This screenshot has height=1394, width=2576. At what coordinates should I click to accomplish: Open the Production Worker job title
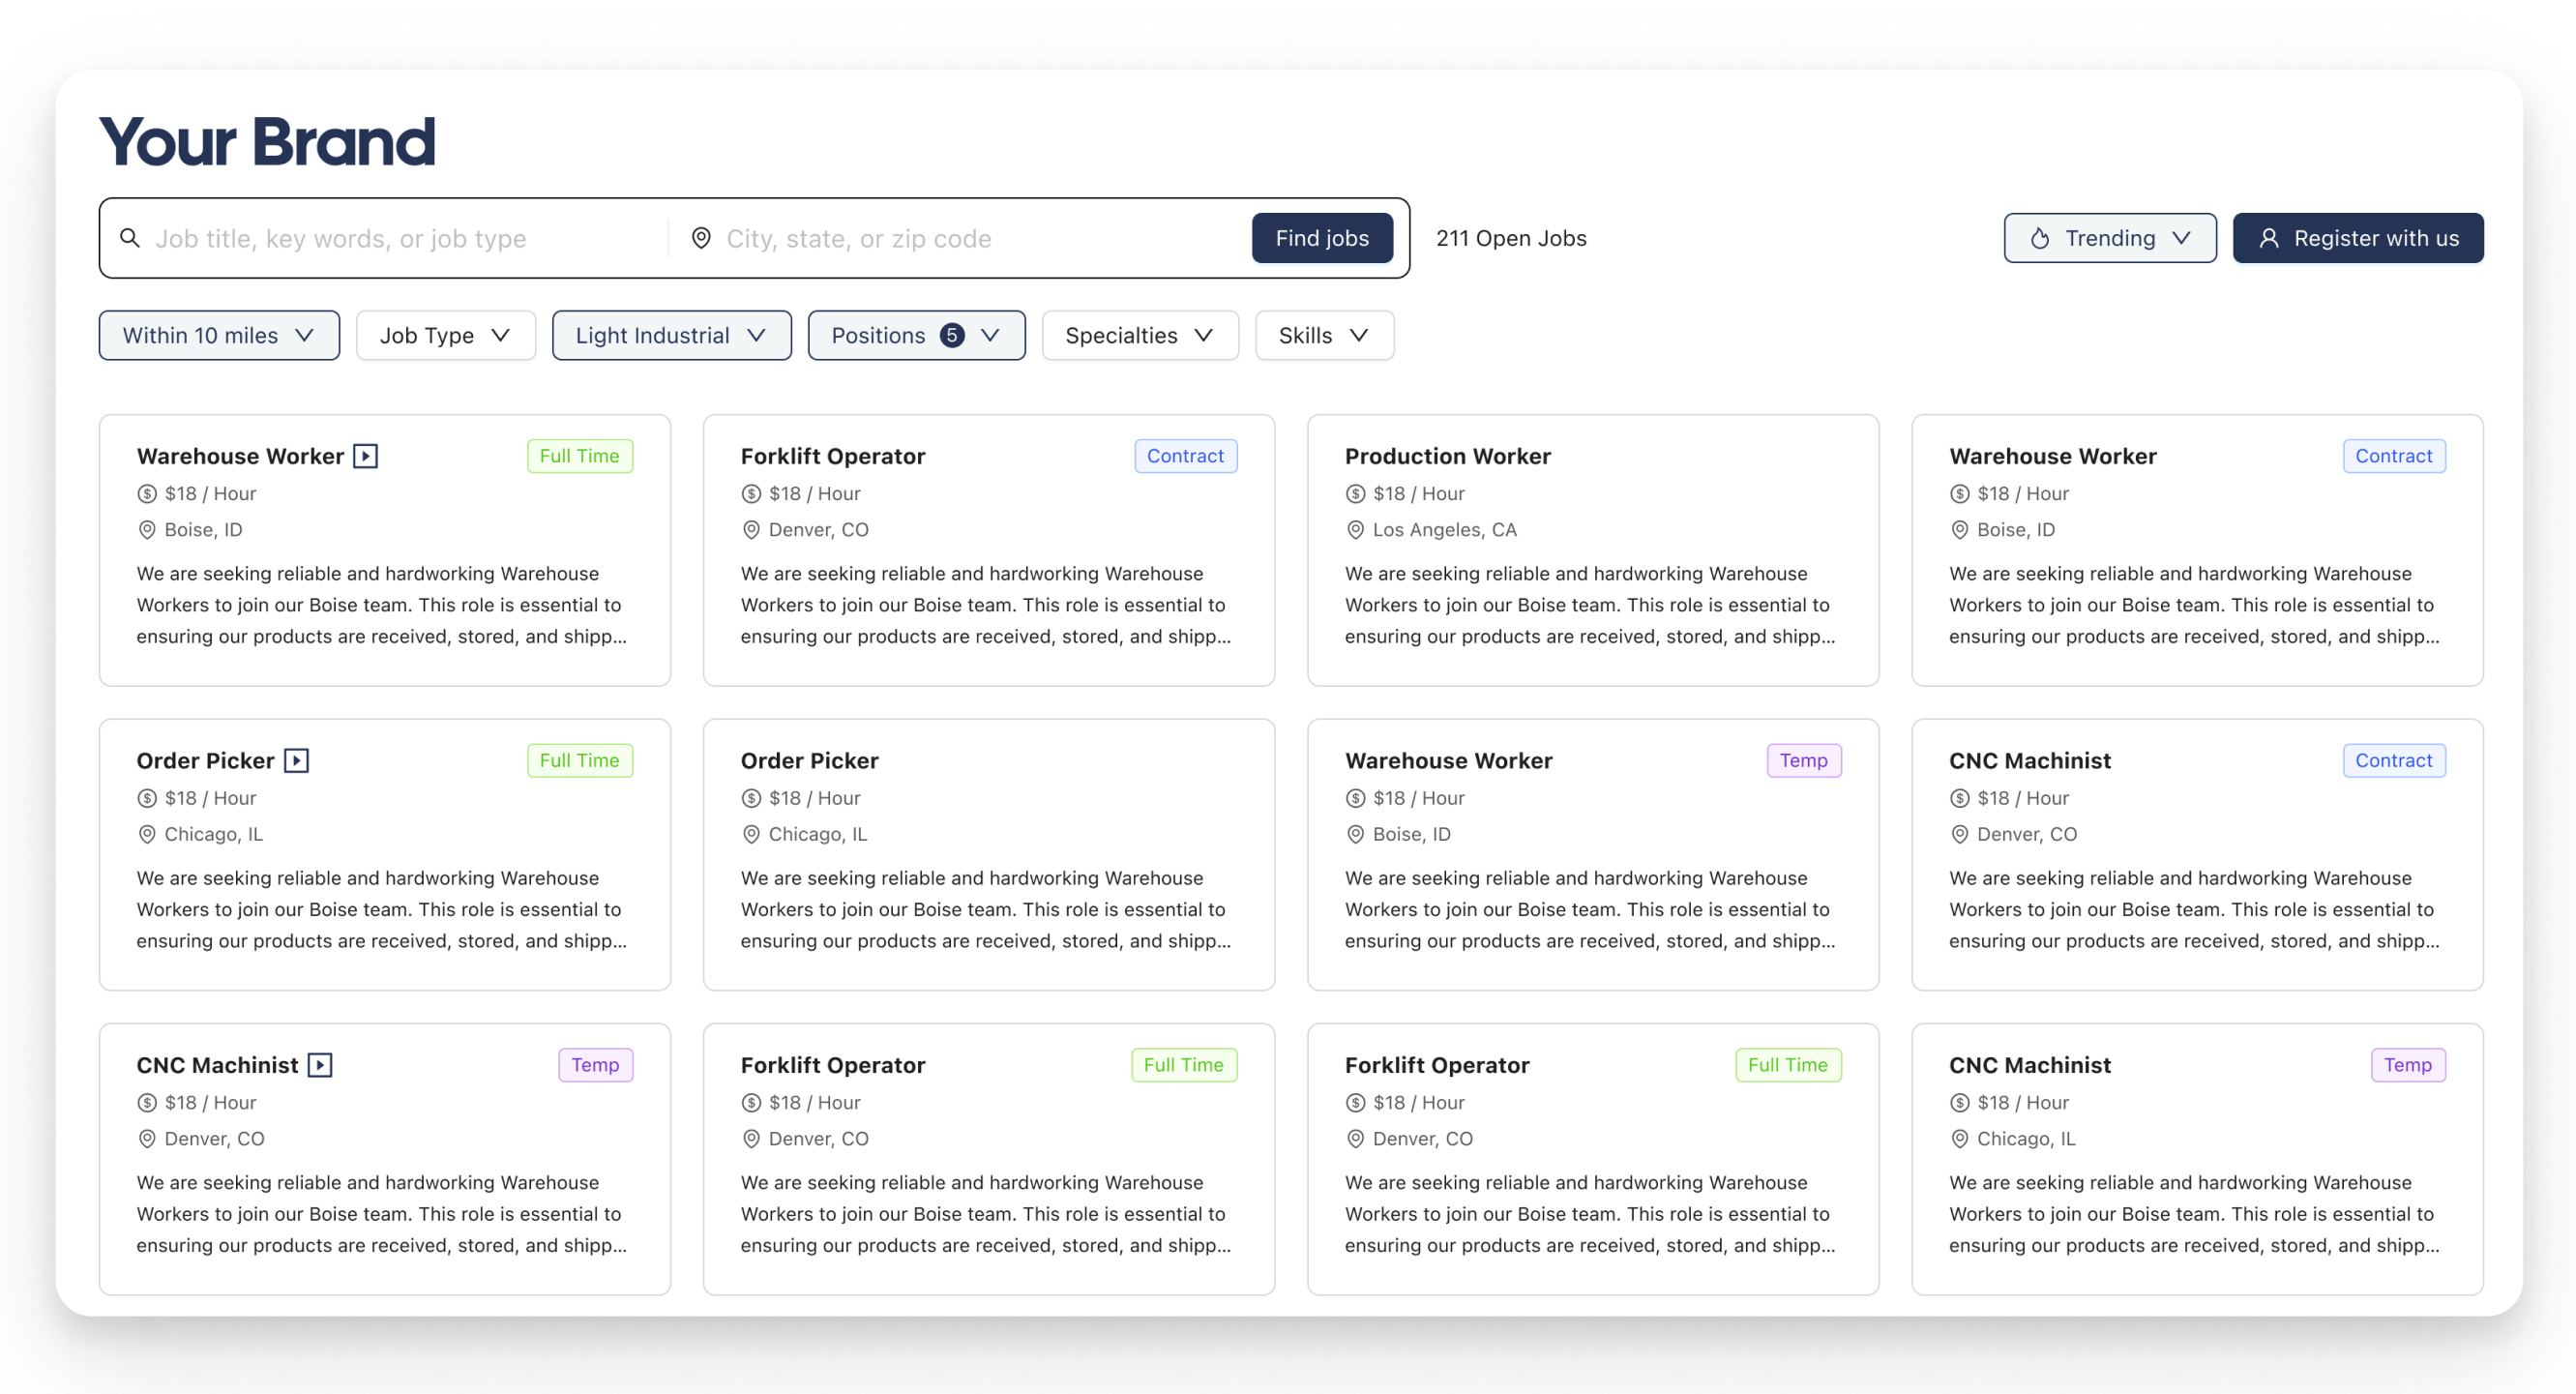[x=1447, y=456]
